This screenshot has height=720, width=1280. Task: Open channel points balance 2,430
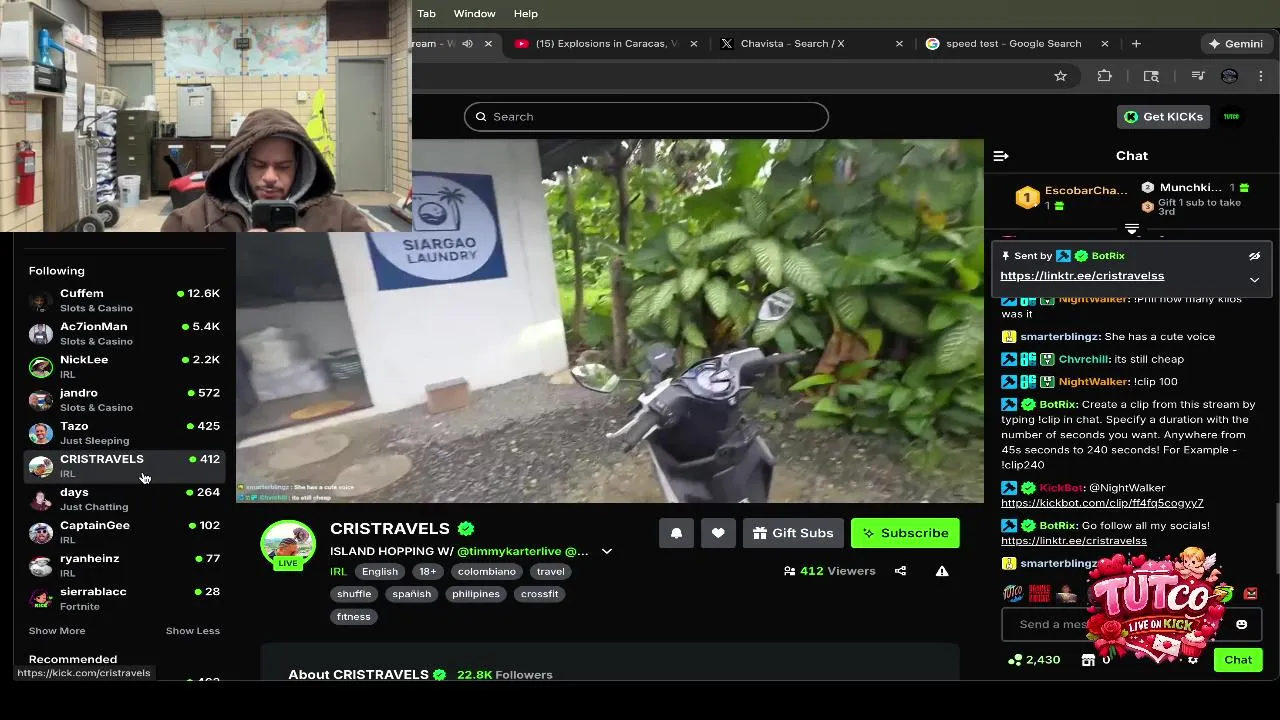(1034, 660)
